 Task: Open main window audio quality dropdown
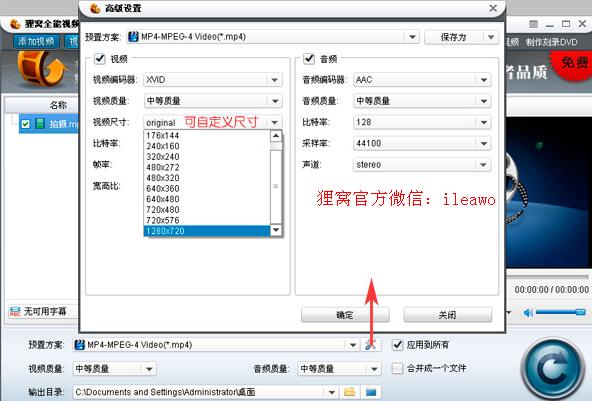[374, 369]
